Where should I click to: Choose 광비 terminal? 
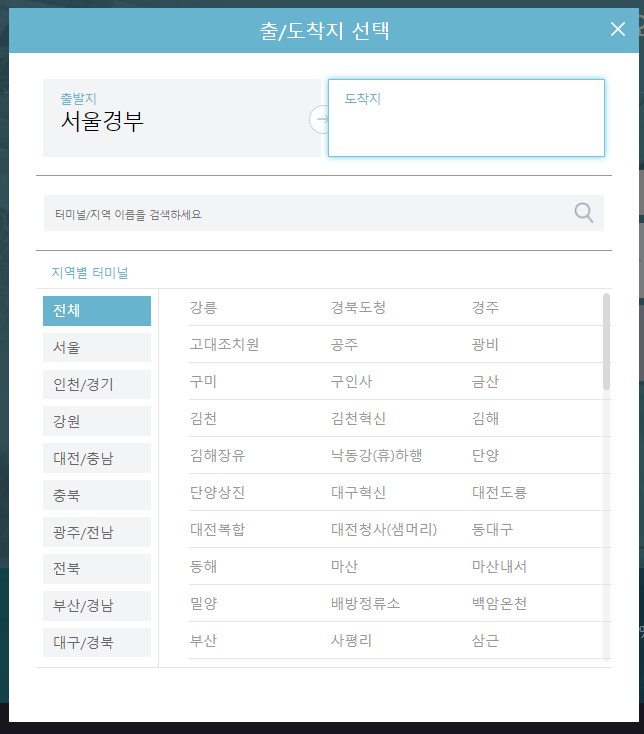[485, 345]
